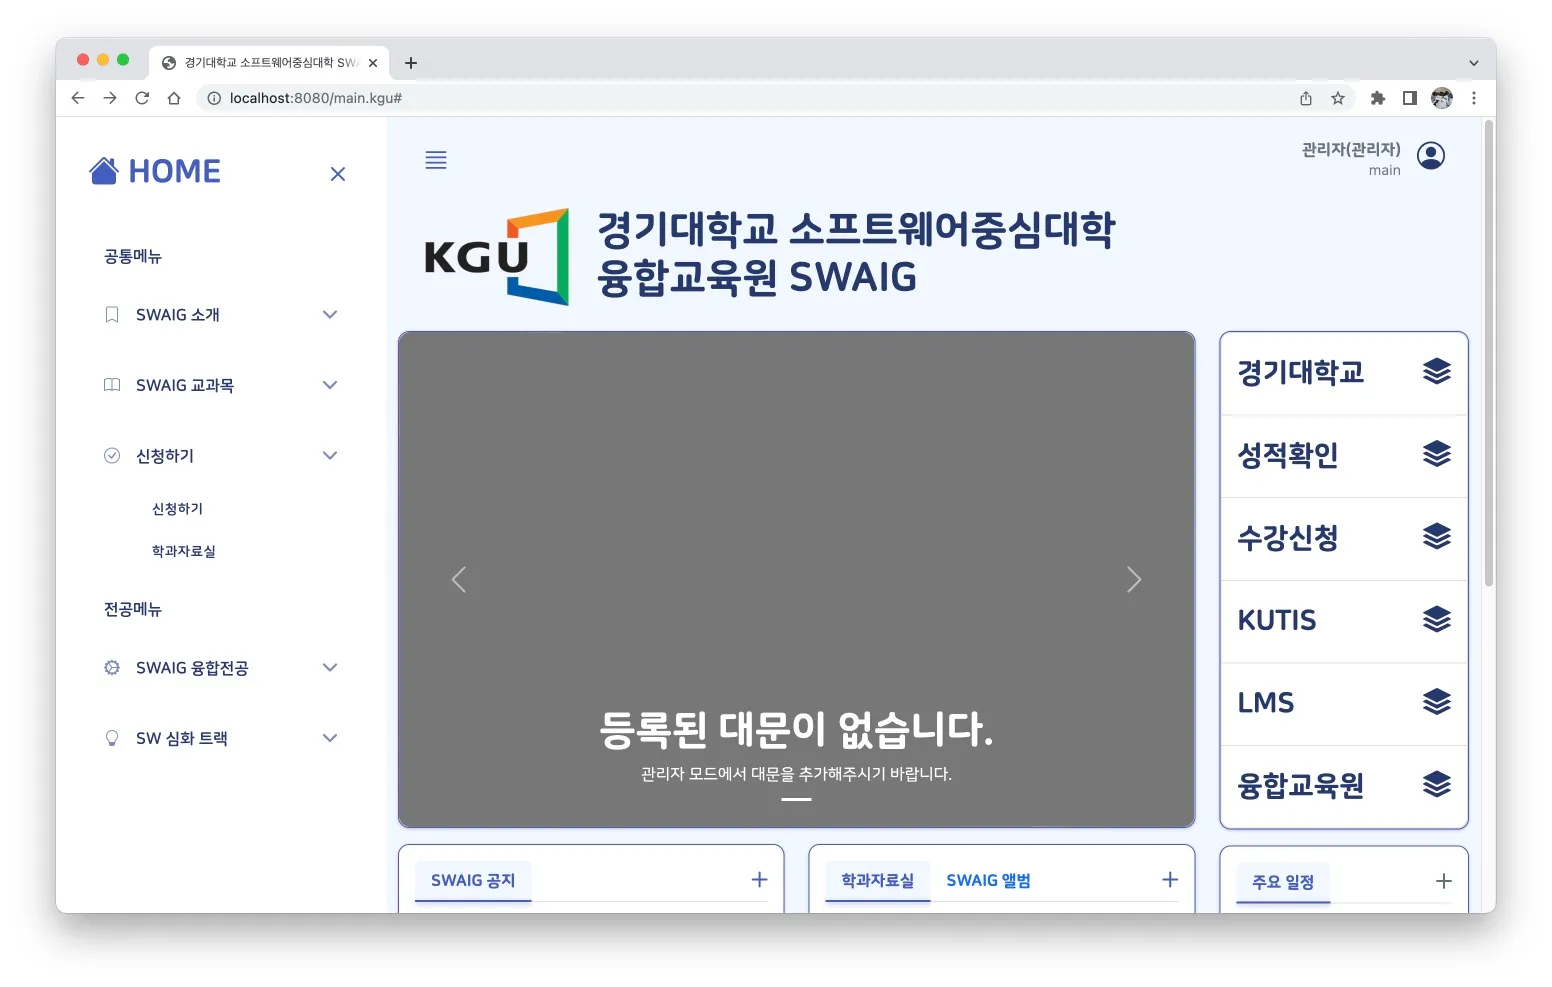Screen dimensions: 1552x987
Task: Open the 관리자 user profile icon
Action: [x=1430, y=155]
